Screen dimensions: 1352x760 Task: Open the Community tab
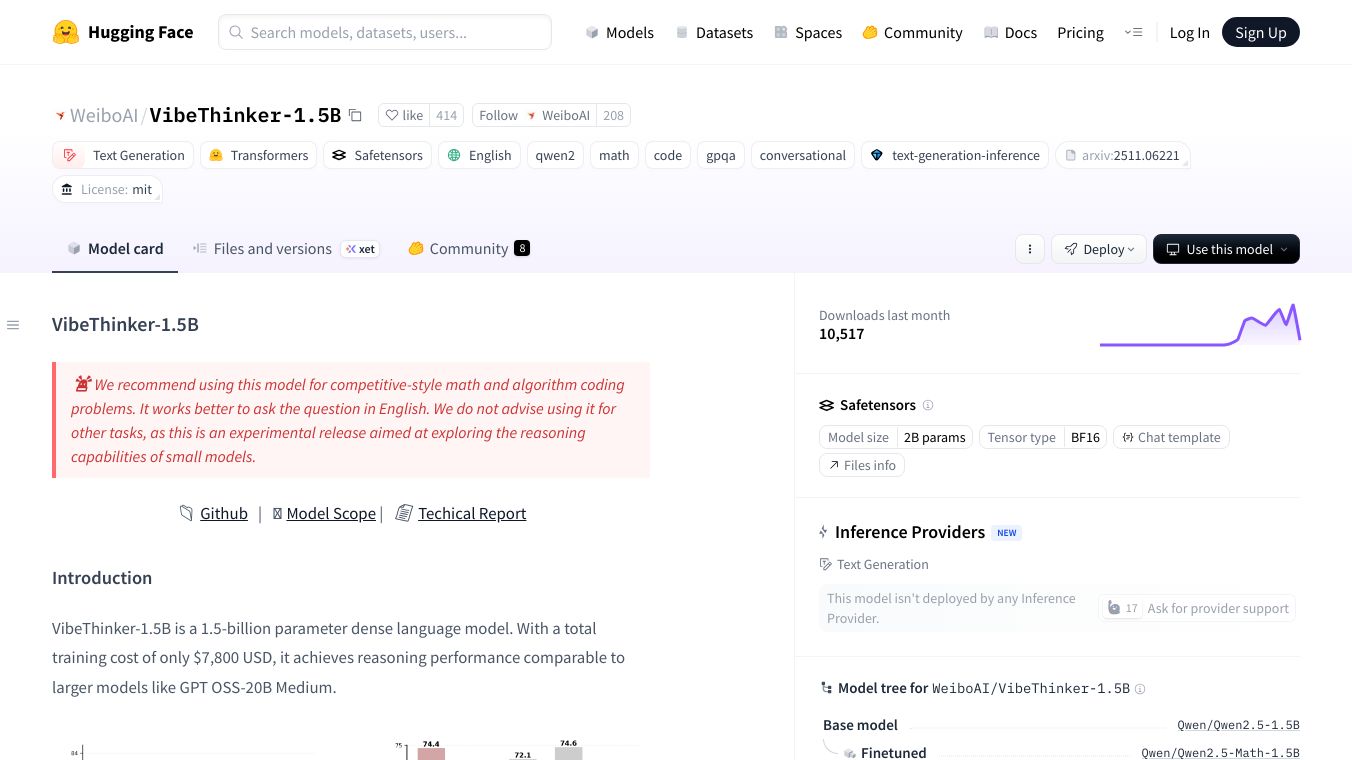click(468, 249)
